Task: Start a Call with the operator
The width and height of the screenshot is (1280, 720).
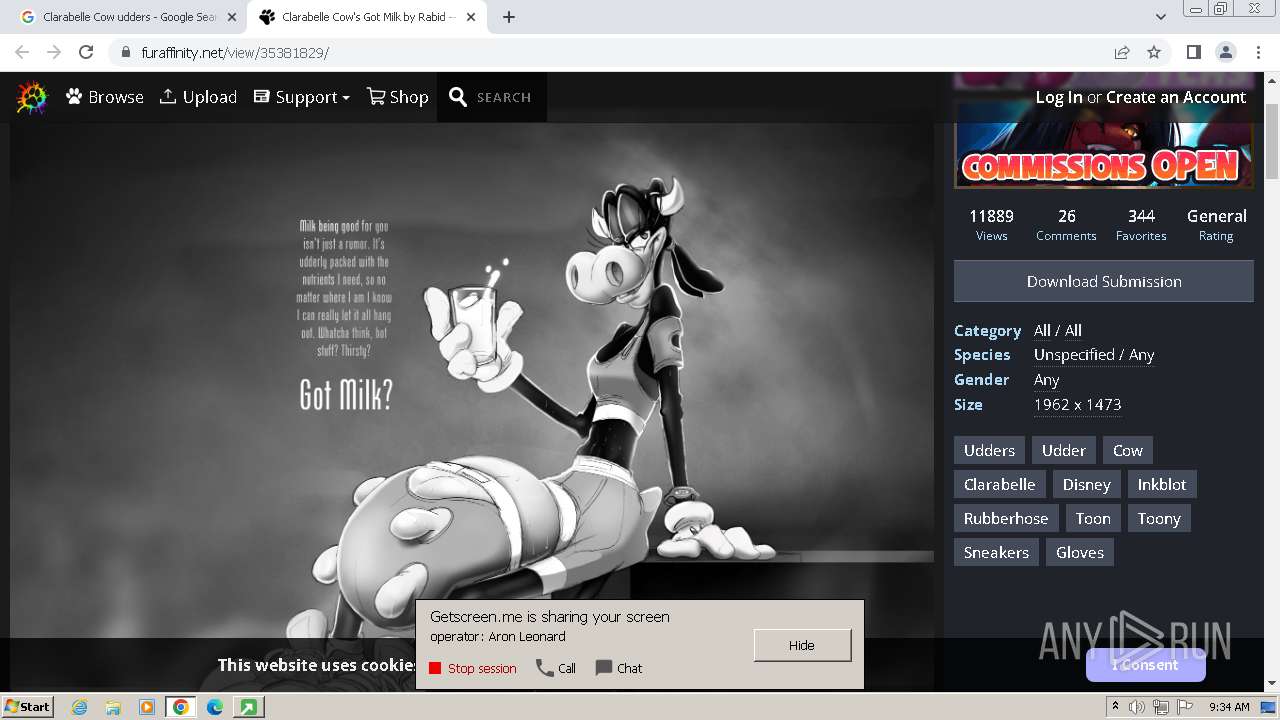Action: 556,668
